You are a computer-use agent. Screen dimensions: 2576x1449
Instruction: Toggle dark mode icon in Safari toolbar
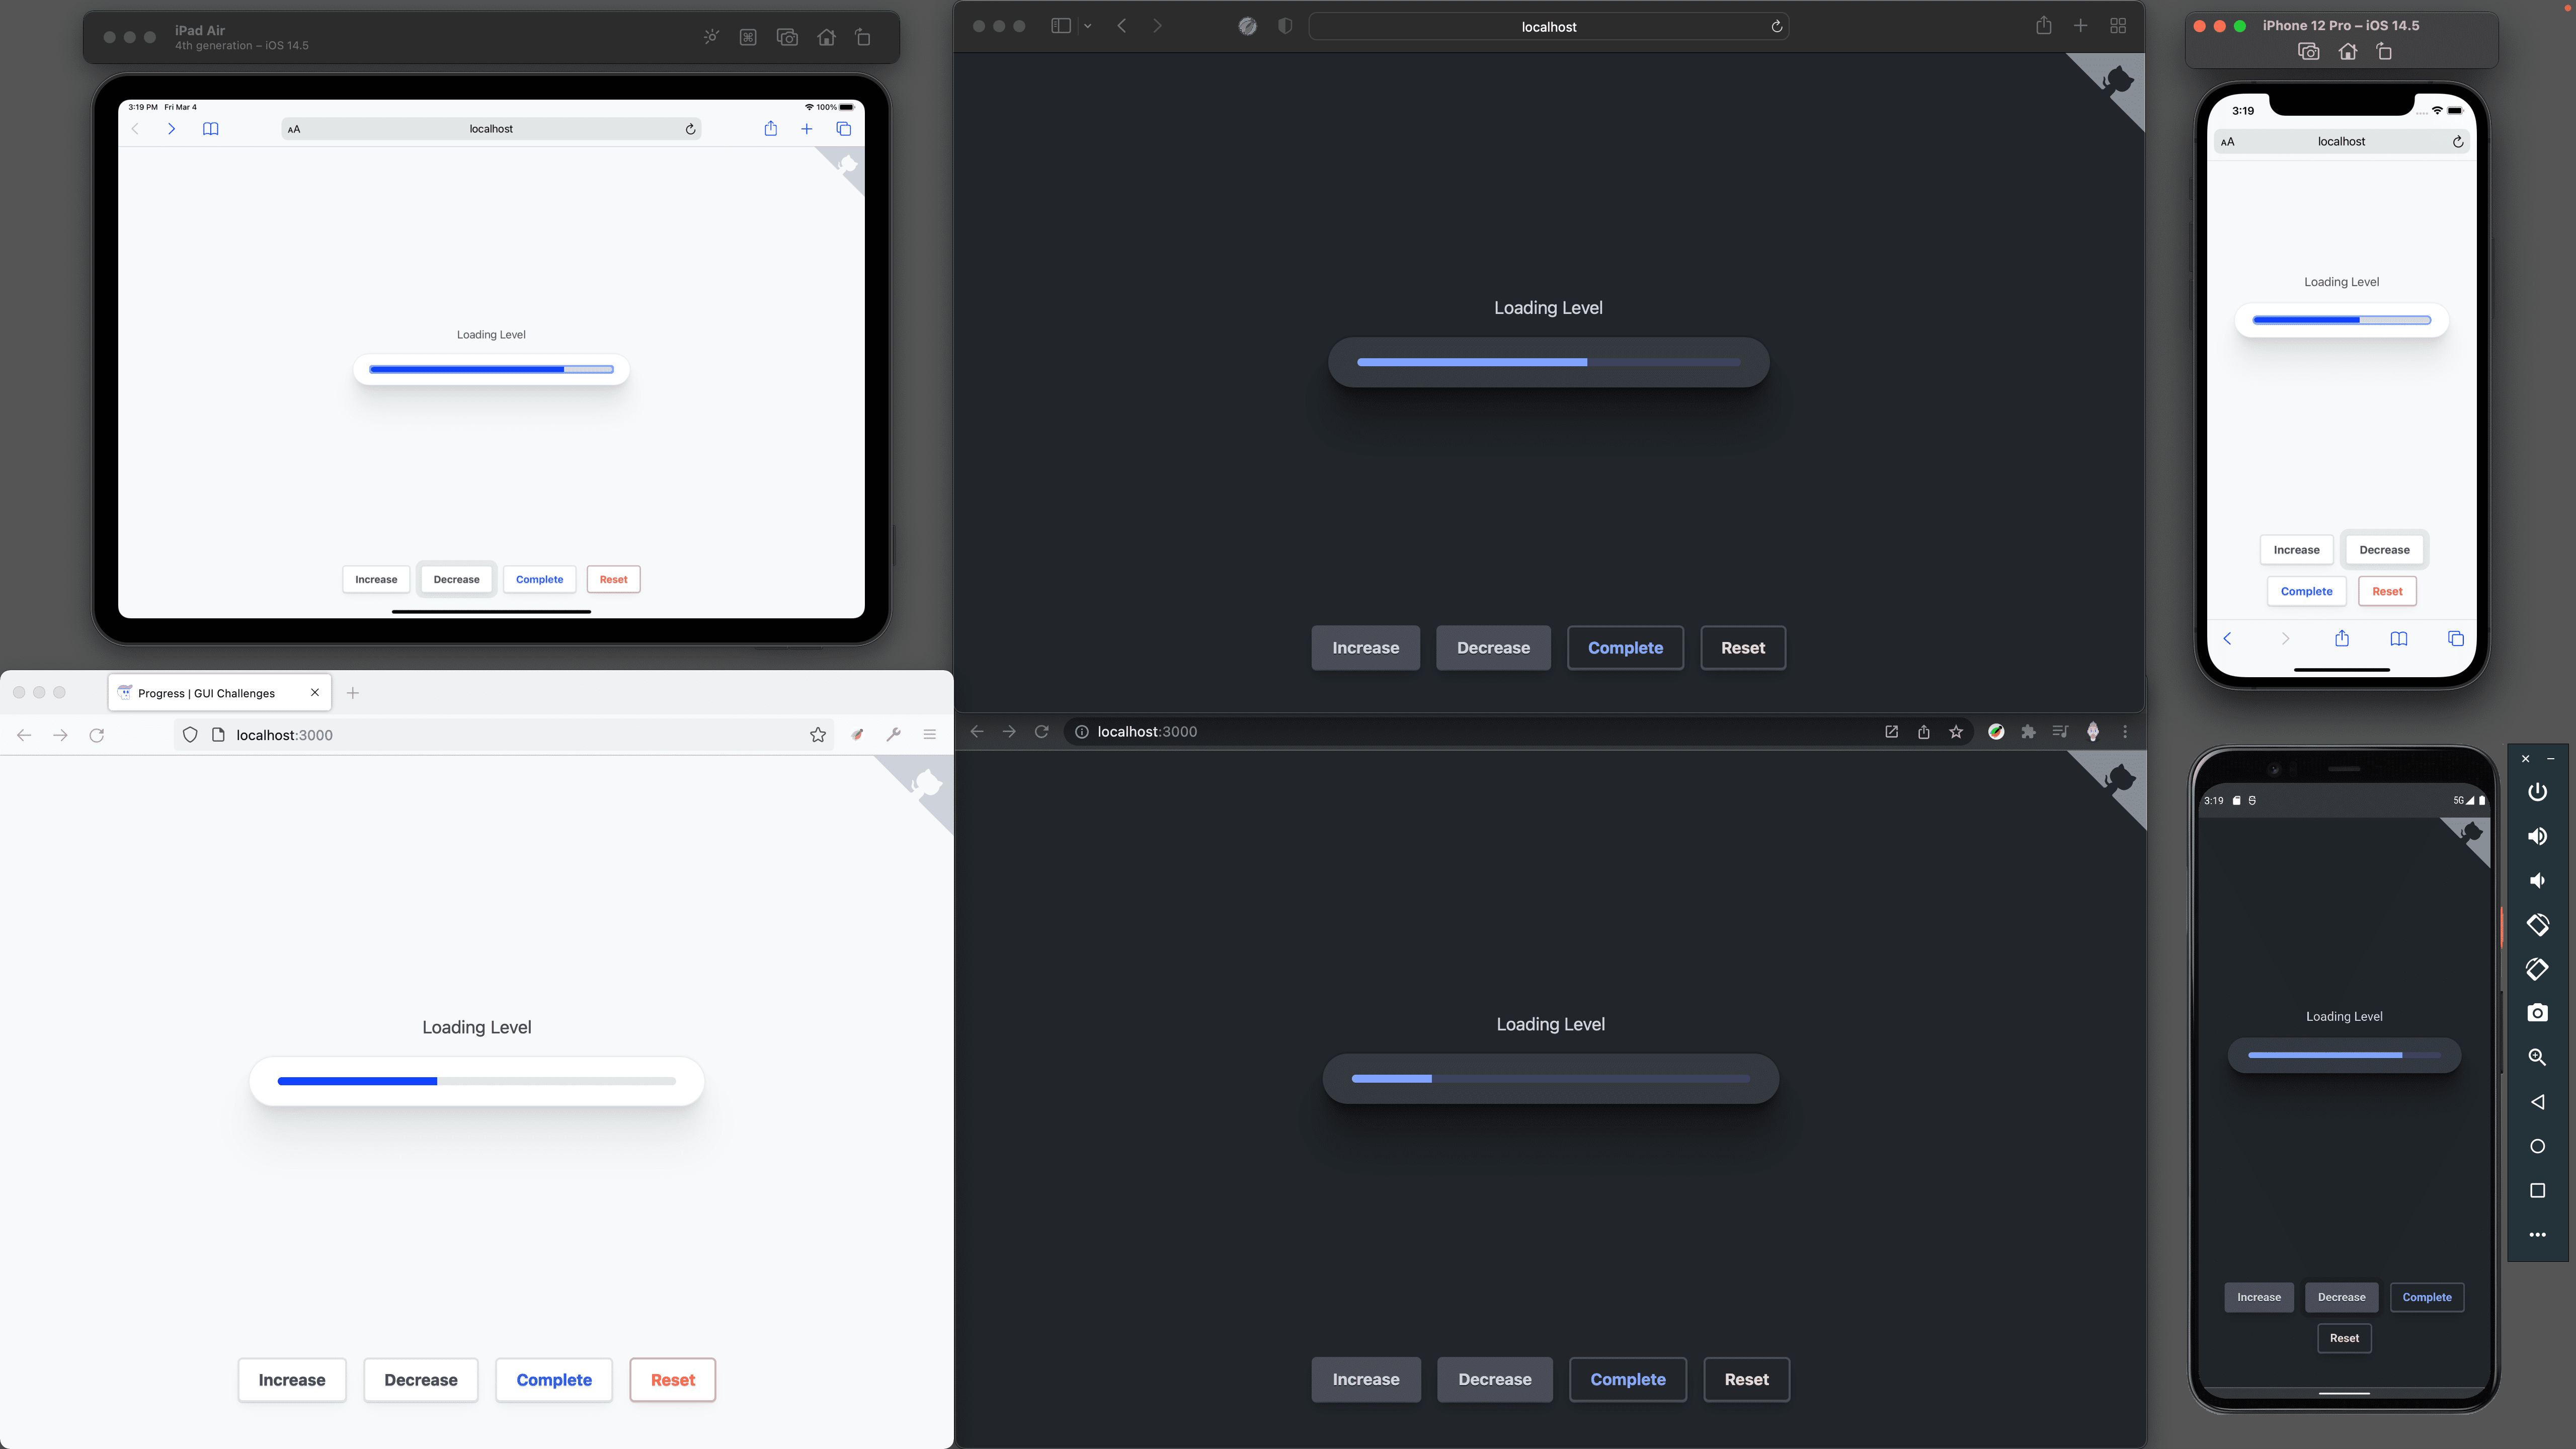click(1284, 27)
